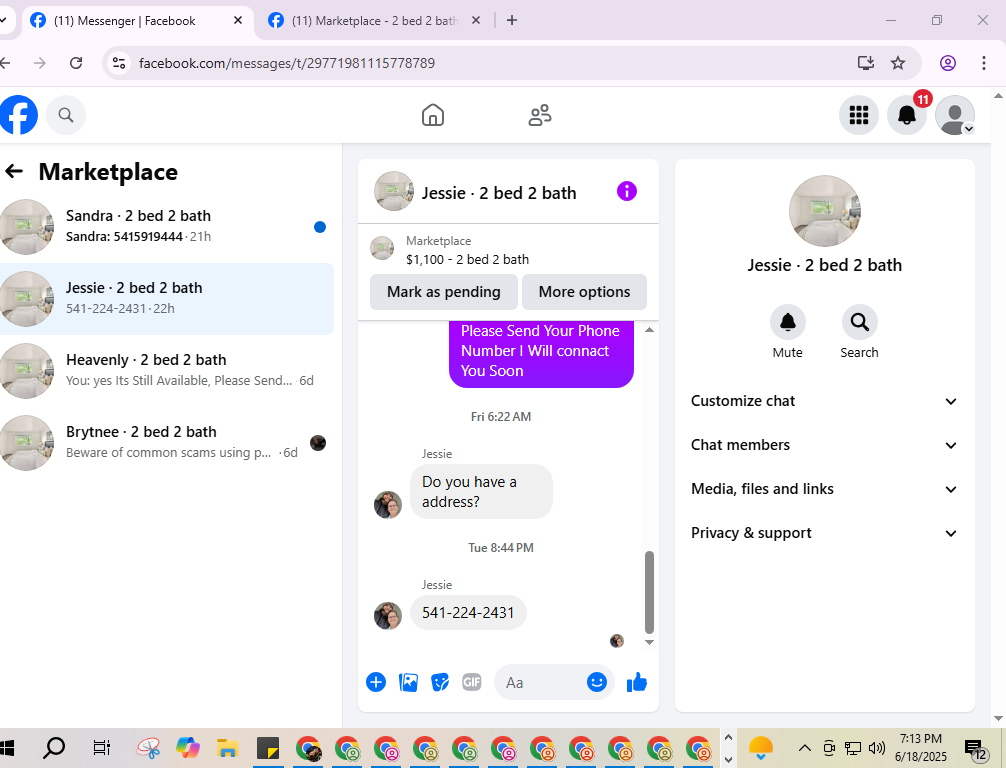
Task: Click back arrow next to Marketplace heading
Action: (14, 171)
